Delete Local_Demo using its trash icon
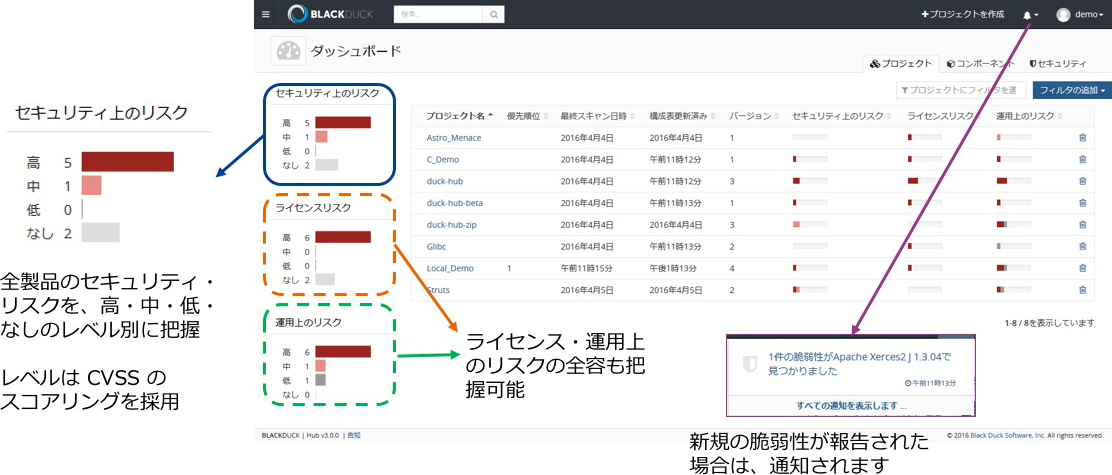Viewport: 1112px width, 475px height. pos(1082,269)
